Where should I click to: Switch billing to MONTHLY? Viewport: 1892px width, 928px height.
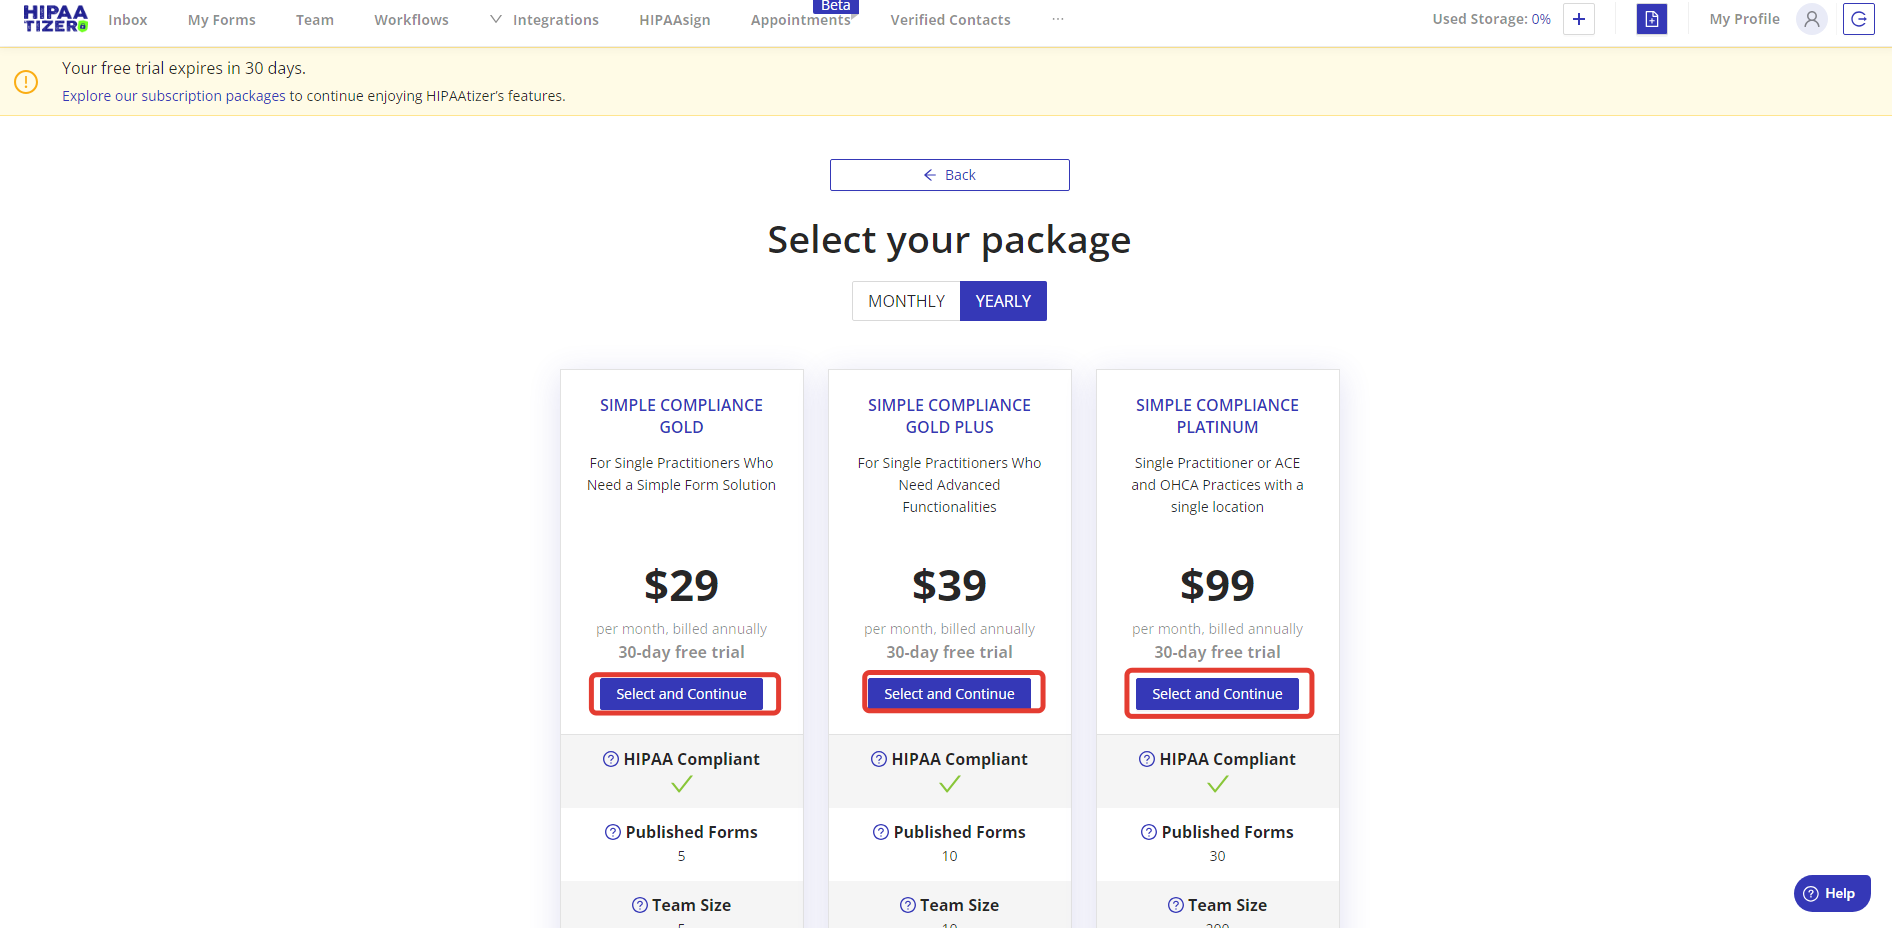[x=906, y=300]
